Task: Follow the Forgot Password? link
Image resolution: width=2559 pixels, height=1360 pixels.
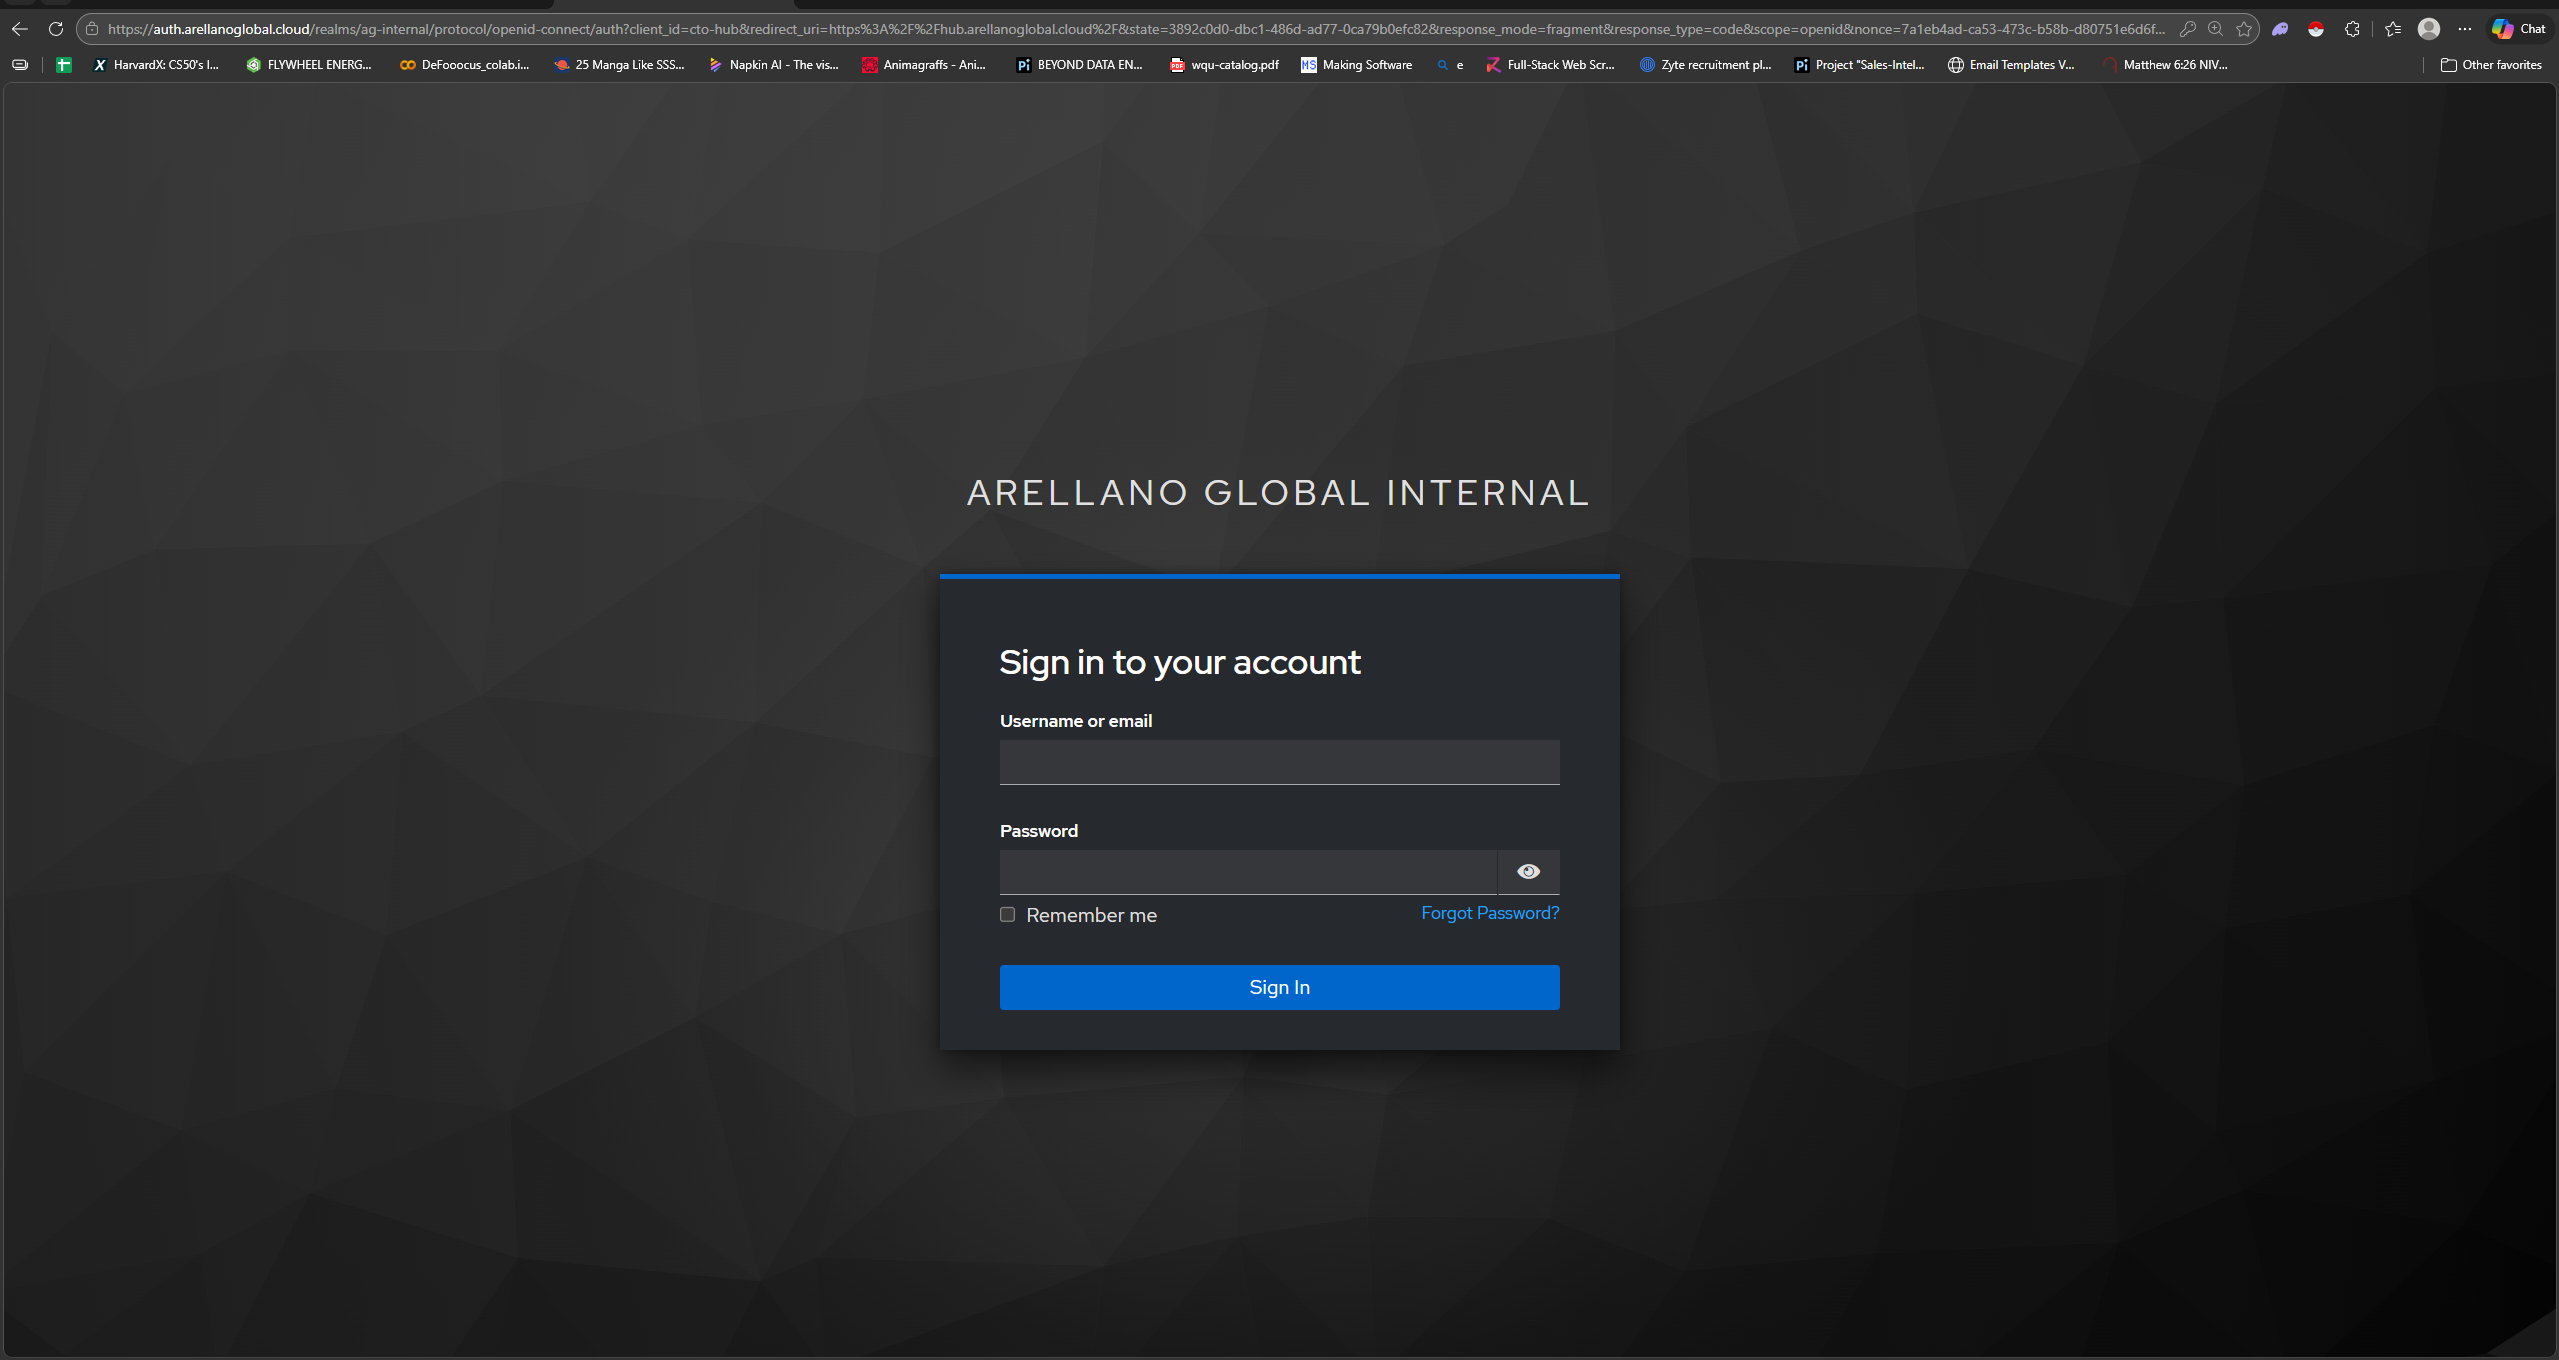Action: [1490, 913]
